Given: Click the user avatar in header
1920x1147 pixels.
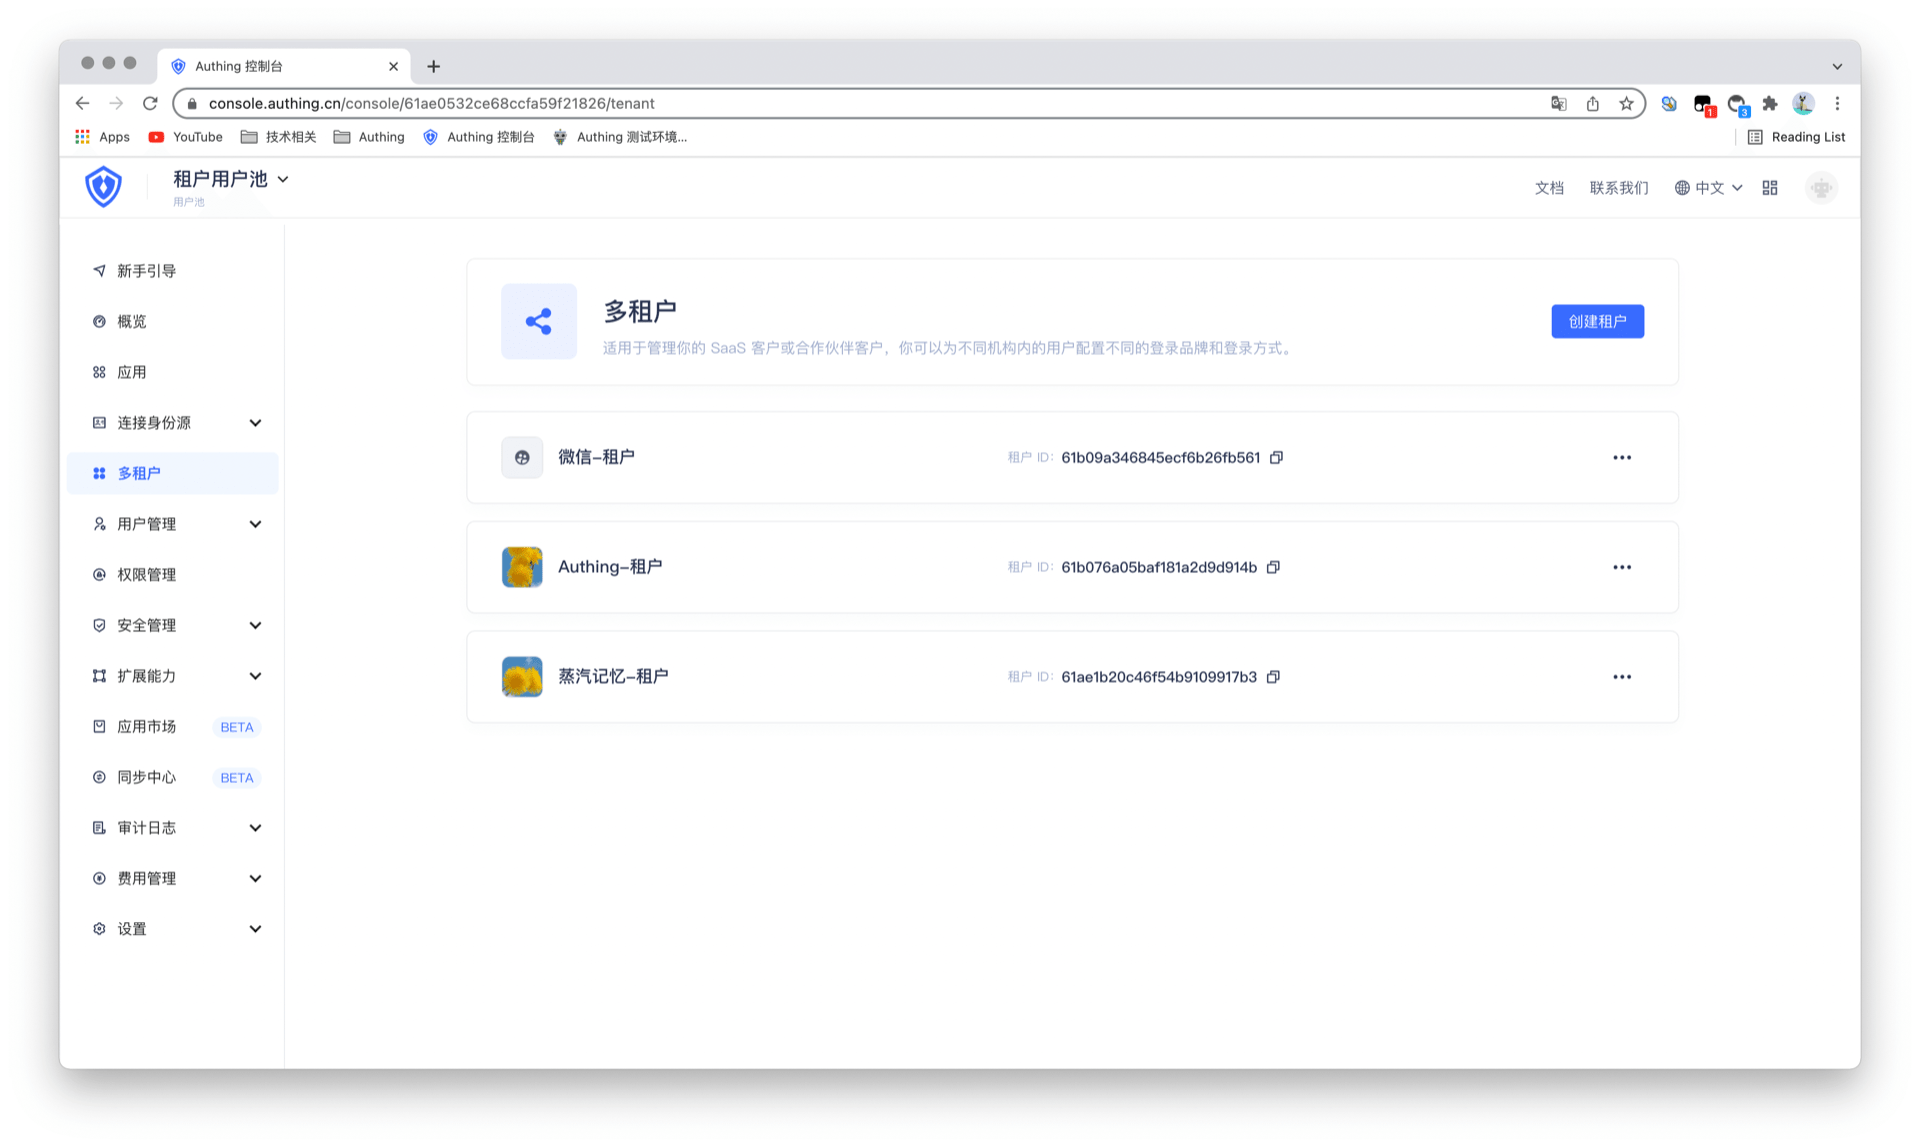Looking at the screenshot, I should (1821, 188).
